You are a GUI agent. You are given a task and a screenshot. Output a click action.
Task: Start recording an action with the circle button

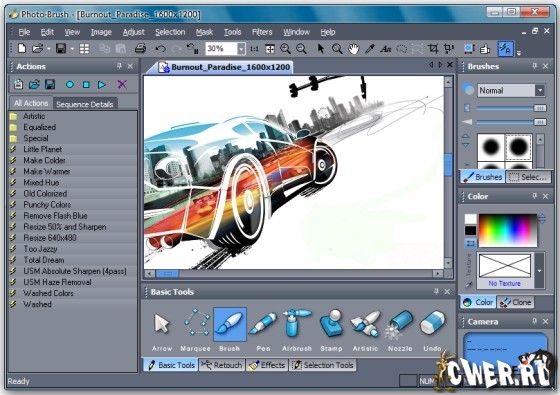tap(70, 85)
